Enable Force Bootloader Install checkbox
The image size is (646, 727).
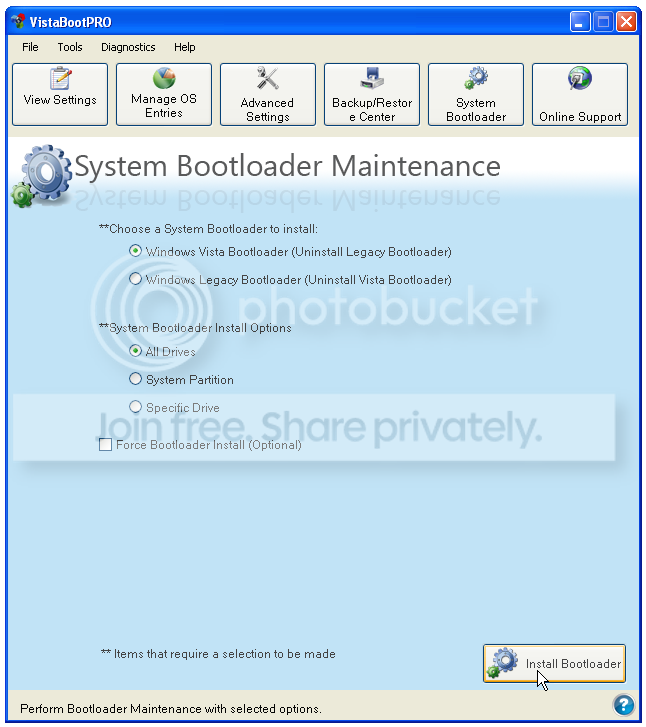point(106,444)
